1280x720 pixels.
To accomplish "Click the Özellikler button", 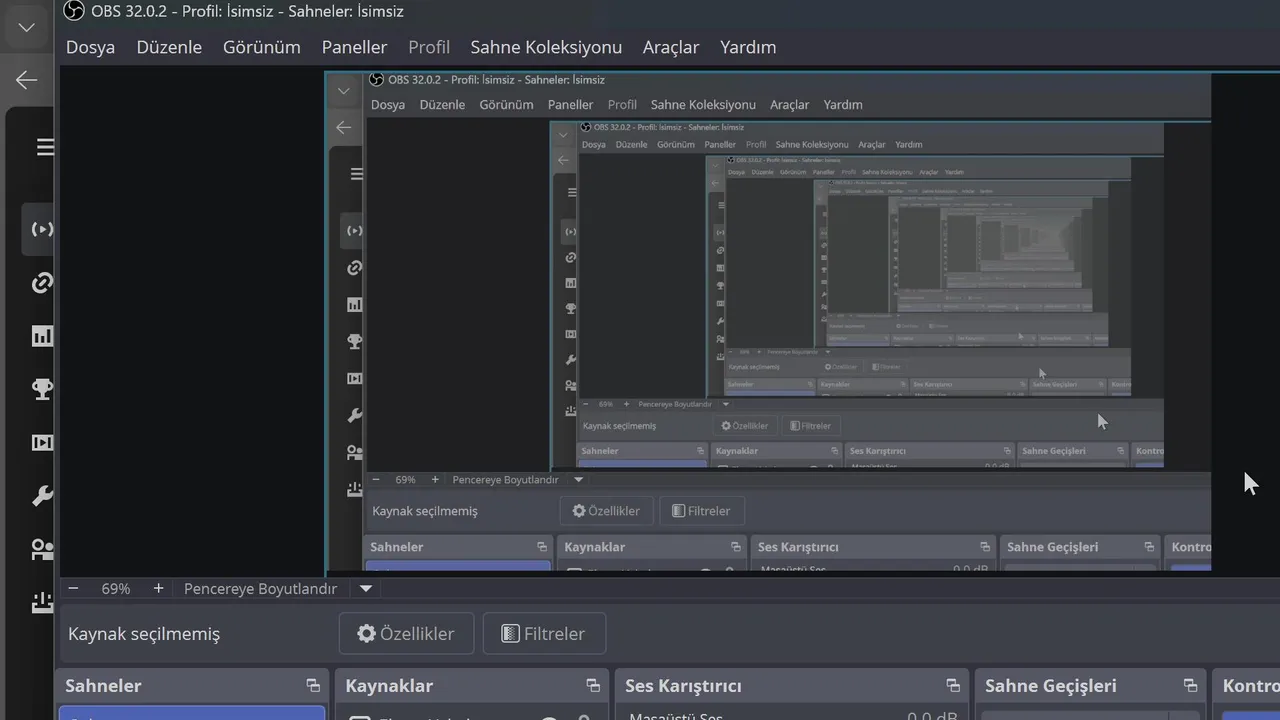I will click(x=406, y=633).
